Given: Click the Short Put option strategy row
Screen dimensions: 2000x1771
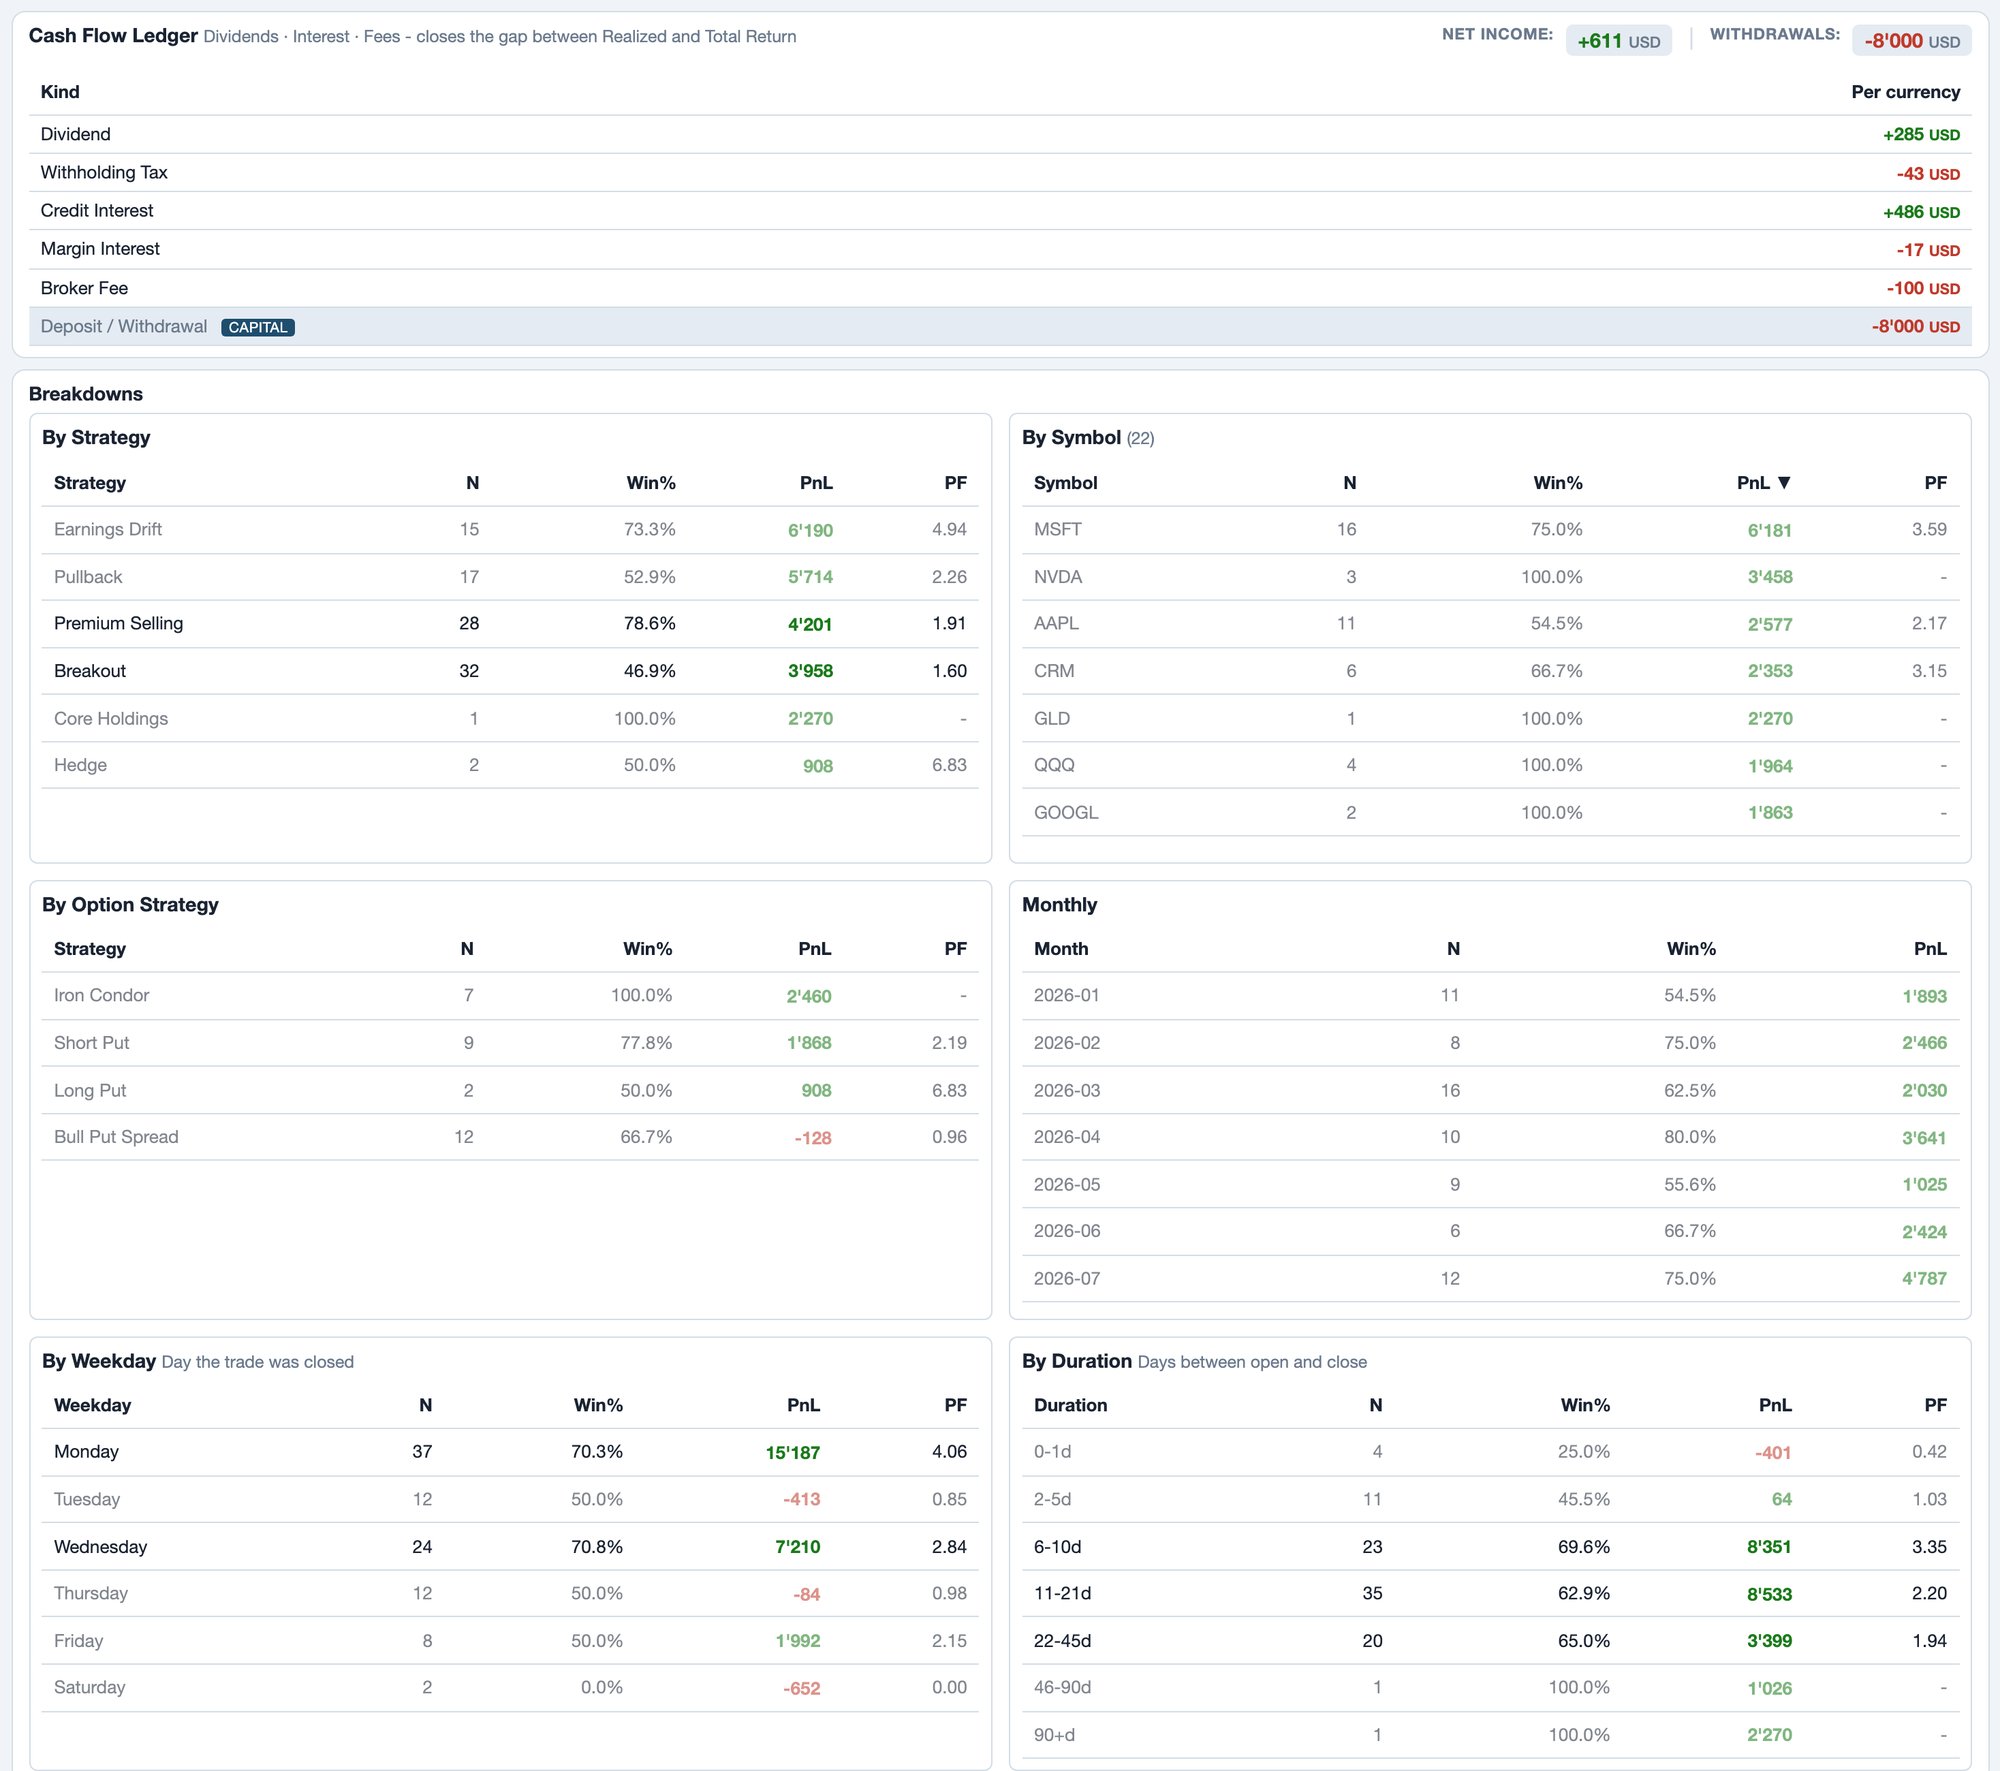Looking at the screenshot, I should coord(510,1043).
